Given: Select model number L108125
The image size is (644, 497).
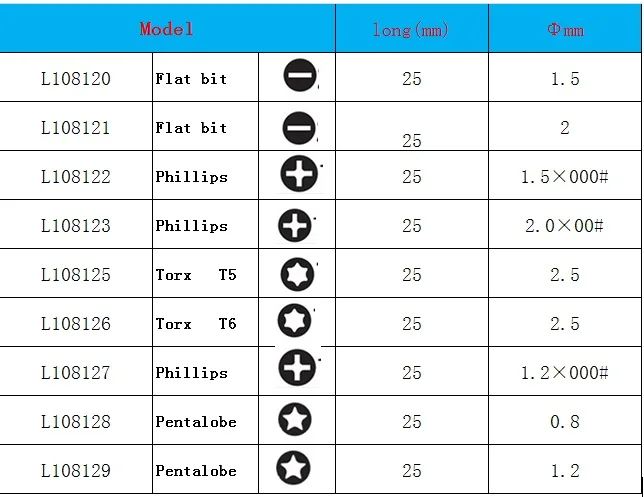Looking at the screenshot, I should click(x=76, y=274).
